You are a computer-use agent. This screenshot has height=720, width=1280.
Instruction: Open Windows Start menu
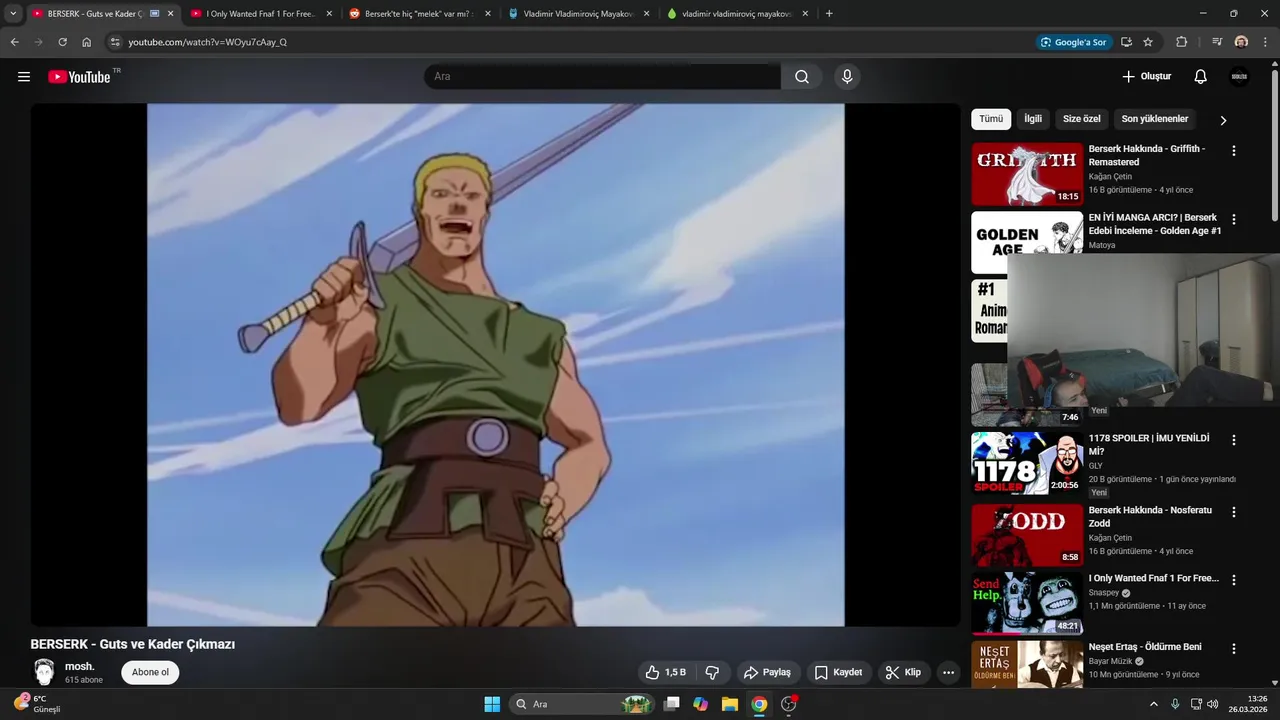tap(492, 704)
